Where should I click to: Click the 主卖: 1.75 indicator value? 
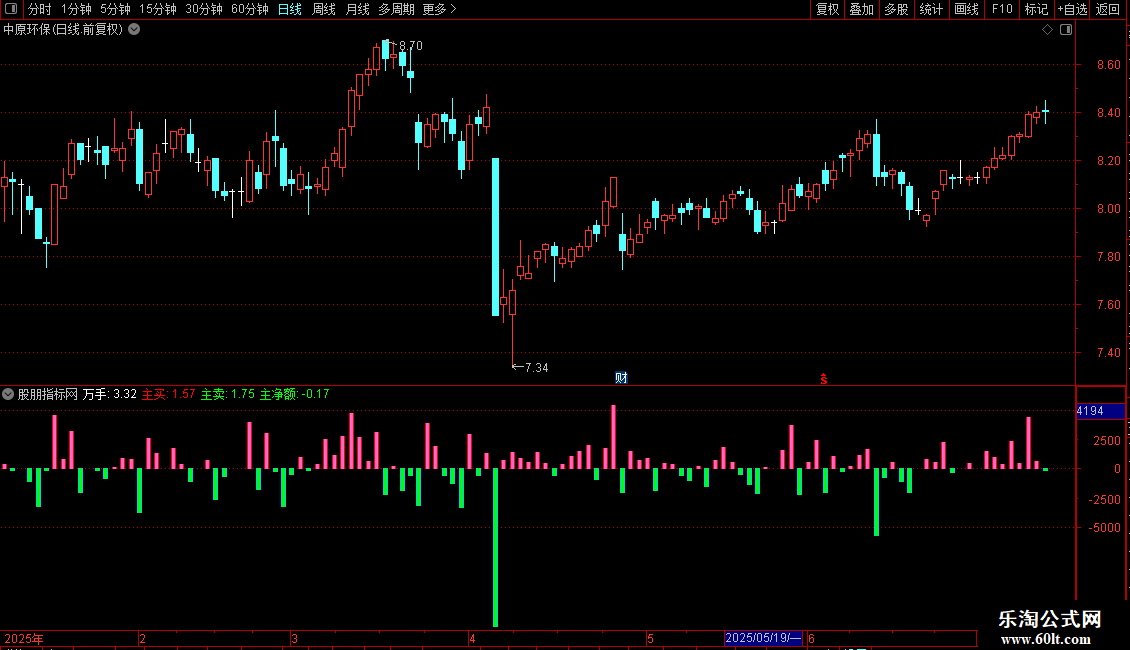[228, 394]
